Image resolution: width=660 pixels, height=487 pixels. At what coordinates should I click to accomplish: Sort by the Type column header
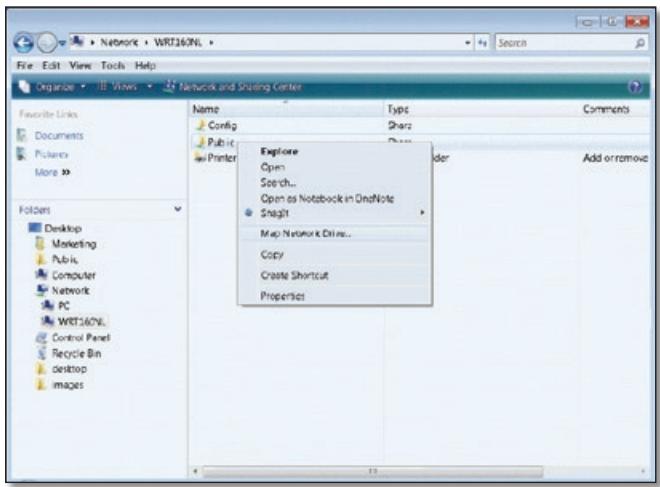pyautogui.click(x=482, y=109)
